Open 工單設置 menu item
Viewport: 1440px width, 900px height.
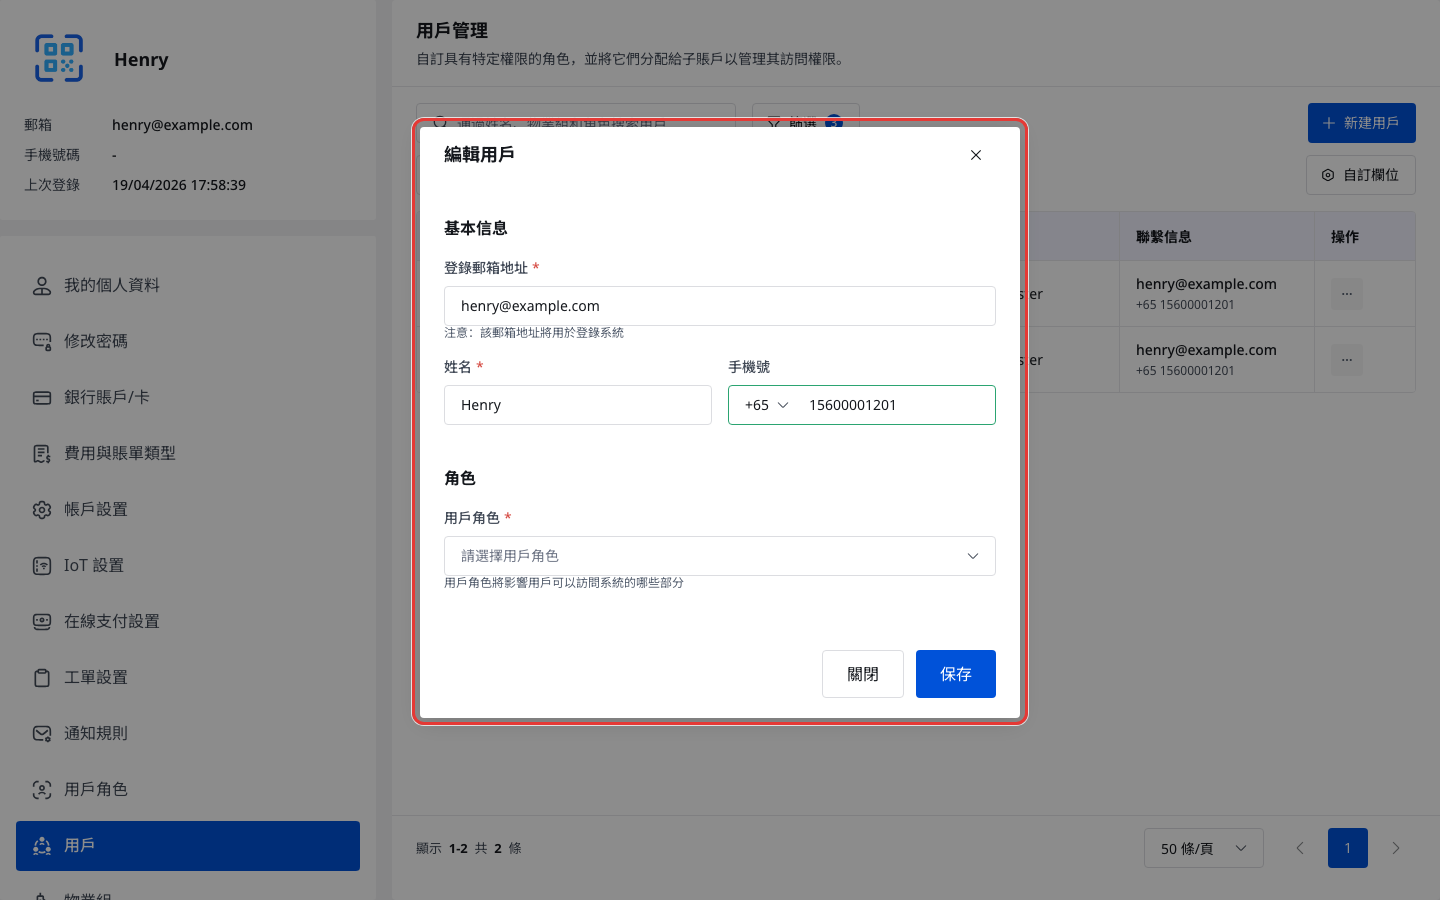coord(188,678)
